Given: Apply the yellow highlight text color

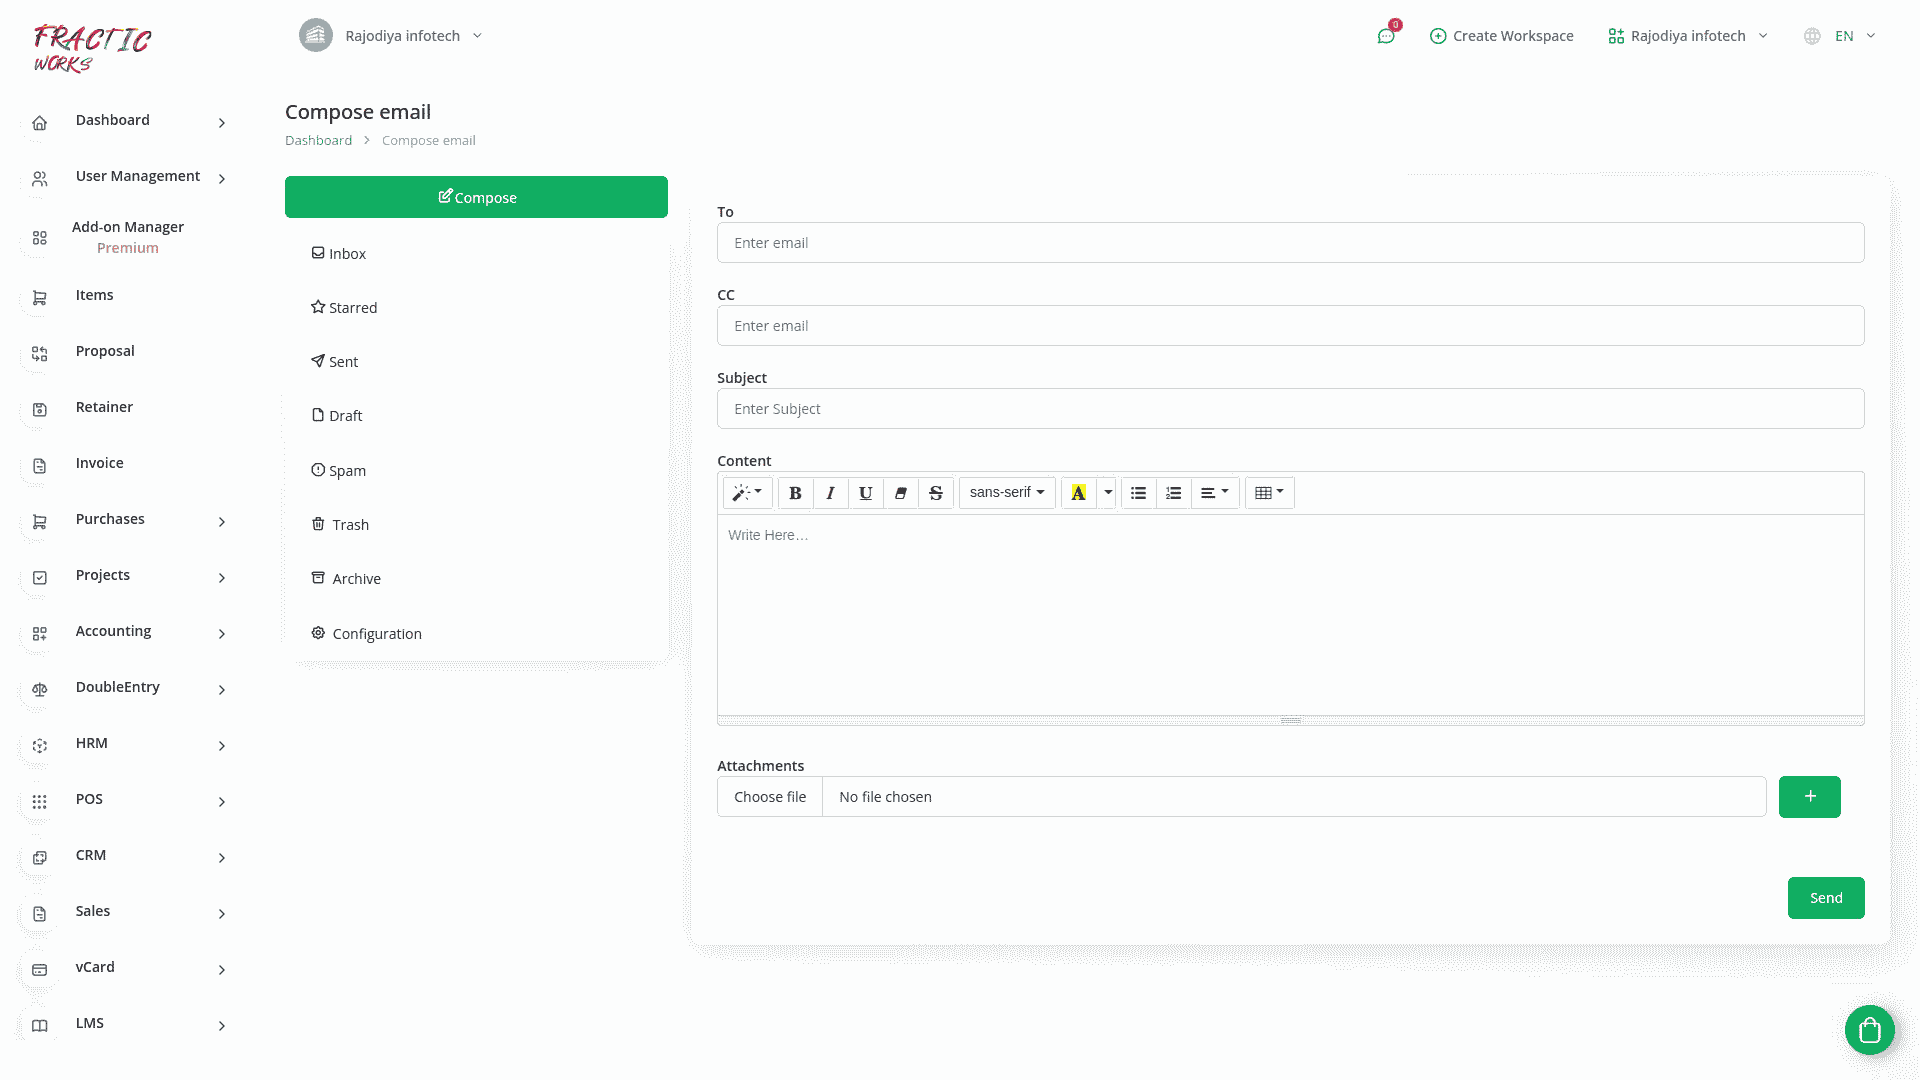Looking at the screenshot, I should point(1078,493).
